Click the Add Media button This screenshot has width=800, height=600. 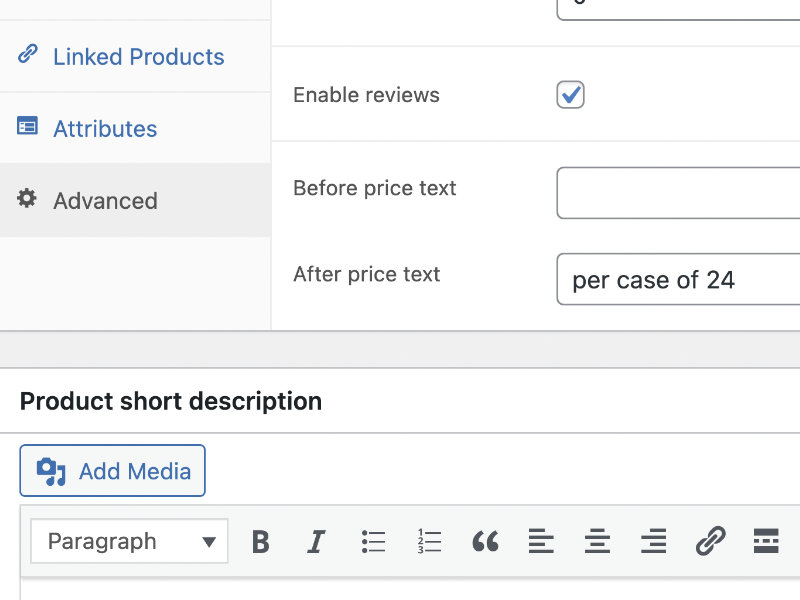coord(112,470)
